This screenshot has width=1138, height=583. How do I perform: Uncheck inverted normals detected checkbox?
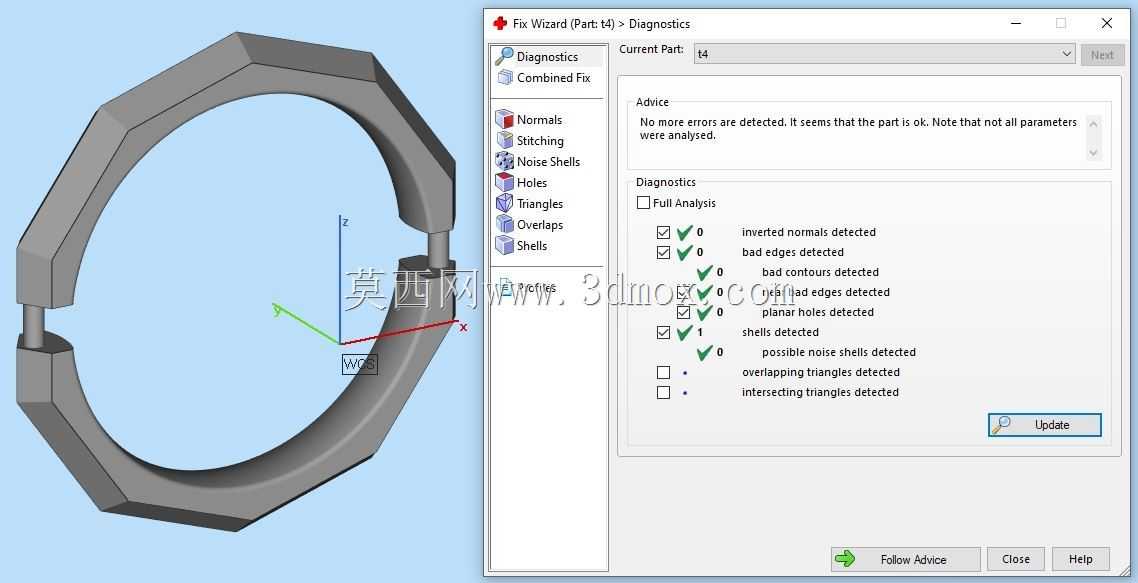point(663,232)
